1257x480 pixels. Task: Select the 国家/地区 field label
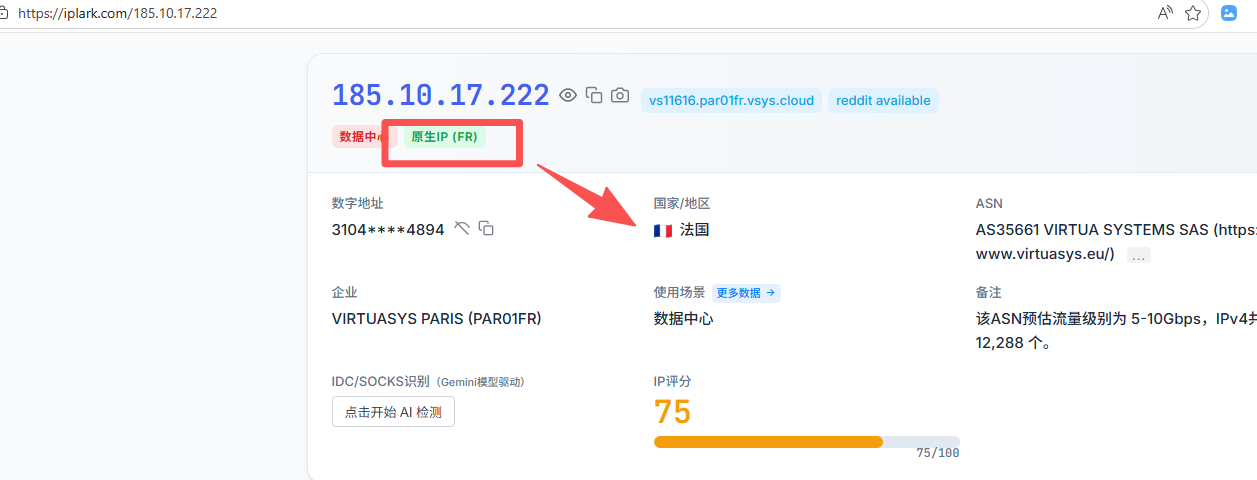[681, 203]
